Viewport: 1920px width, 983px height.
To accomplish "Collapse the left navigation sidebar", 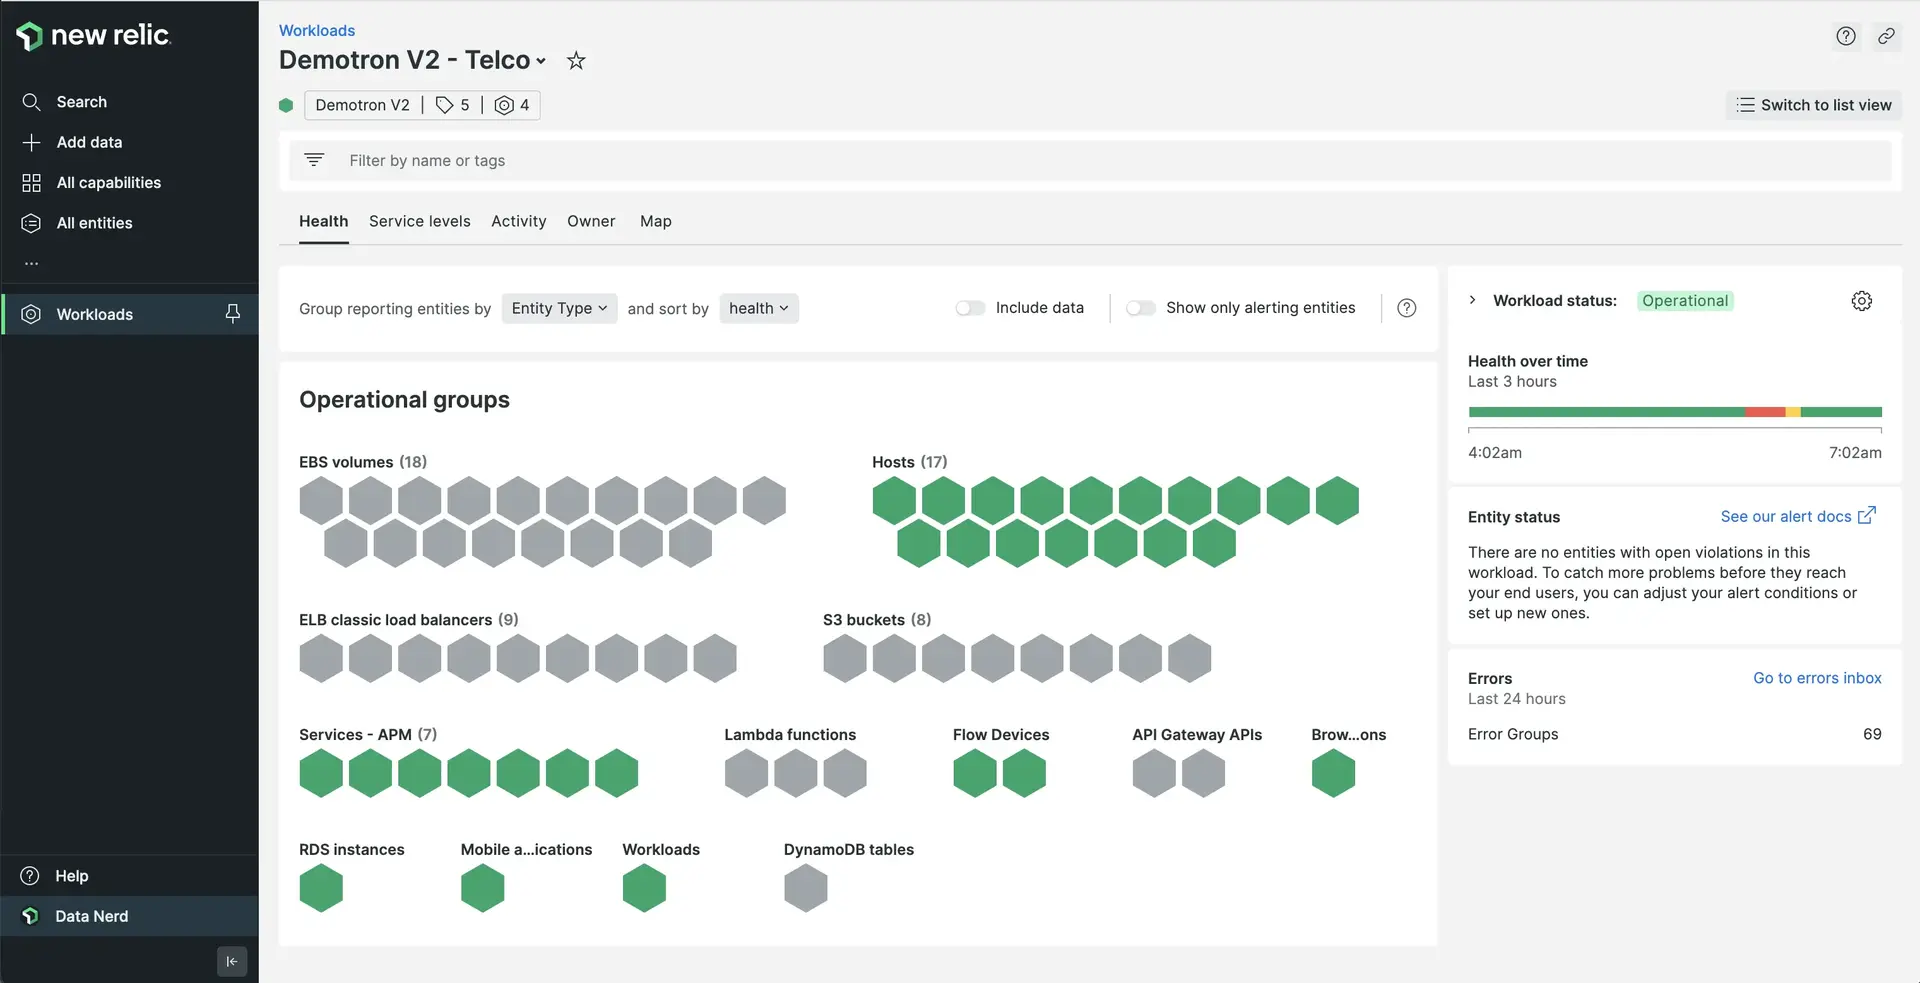I will (232, 961).
